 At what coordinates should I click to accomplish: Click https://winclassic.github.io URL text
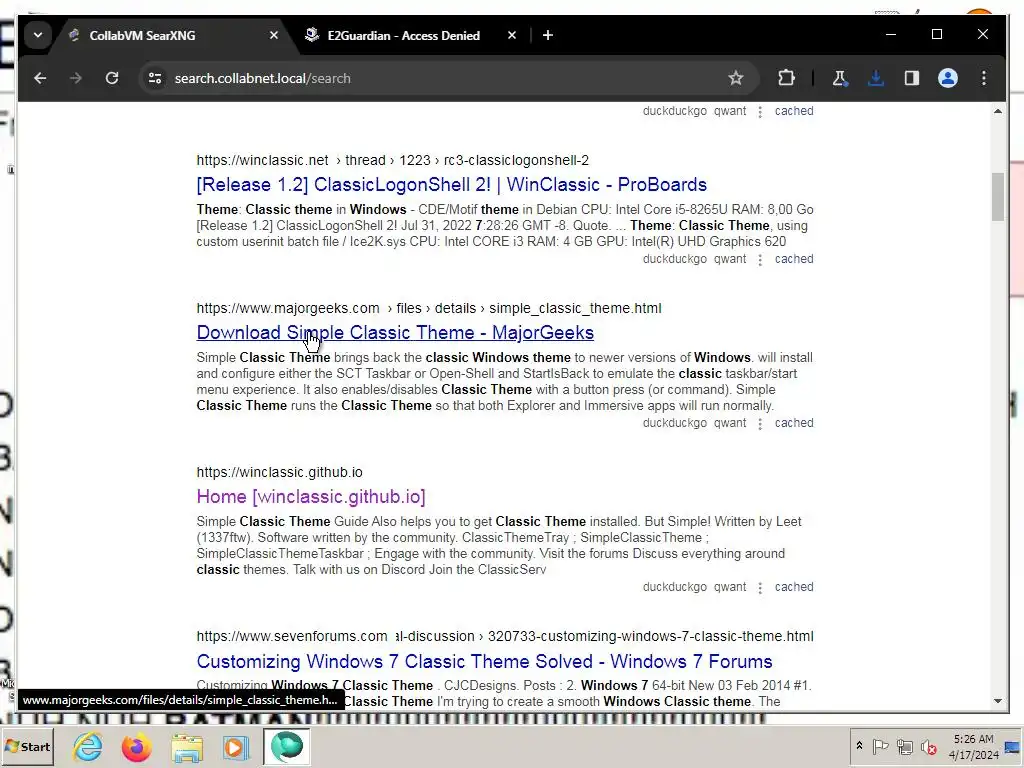point(280,472)
